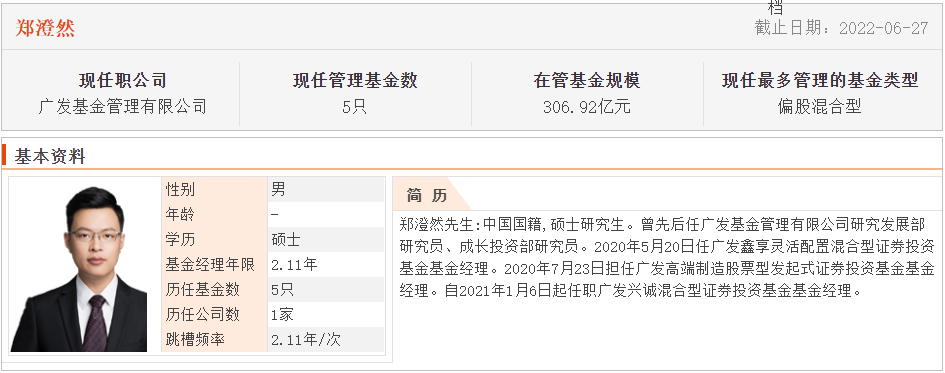The image size is (945, 373).
Task: Click the fund manager name 郑澄然
Action: coord(45,28)
